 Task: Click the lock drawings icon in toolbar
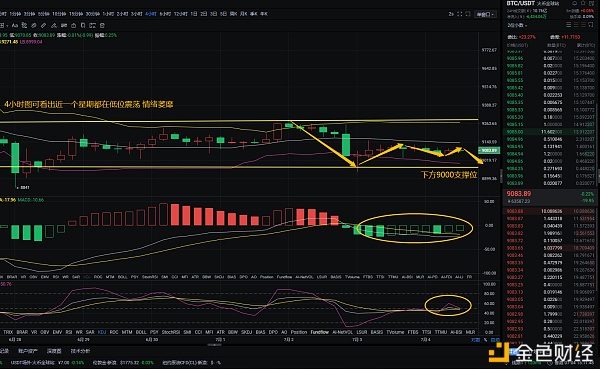pos(73,26)
